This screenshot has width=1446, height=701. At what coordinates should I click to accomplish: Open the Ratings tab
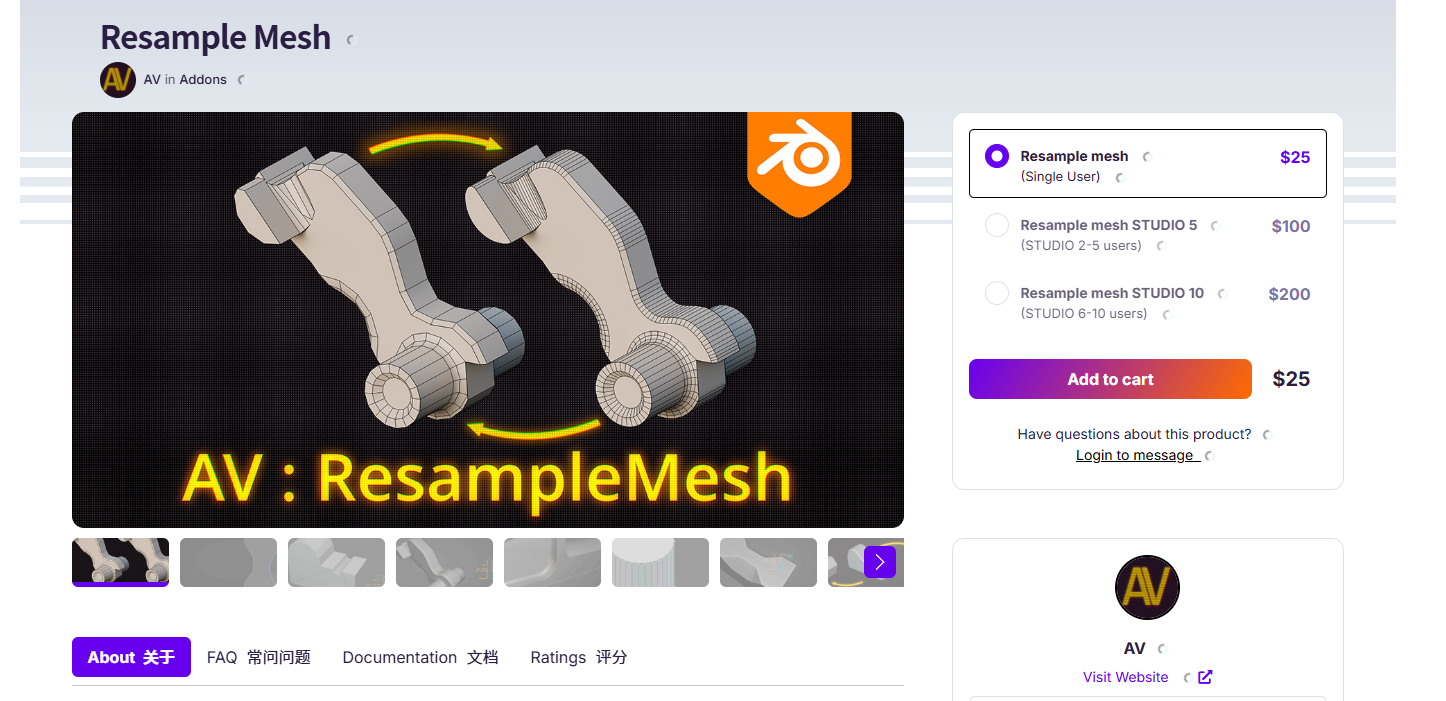(x=579, y=657)
